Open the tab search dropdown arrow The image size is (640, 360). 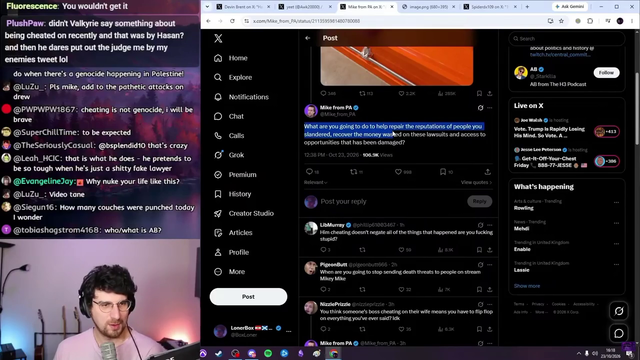tap(207, 7)
